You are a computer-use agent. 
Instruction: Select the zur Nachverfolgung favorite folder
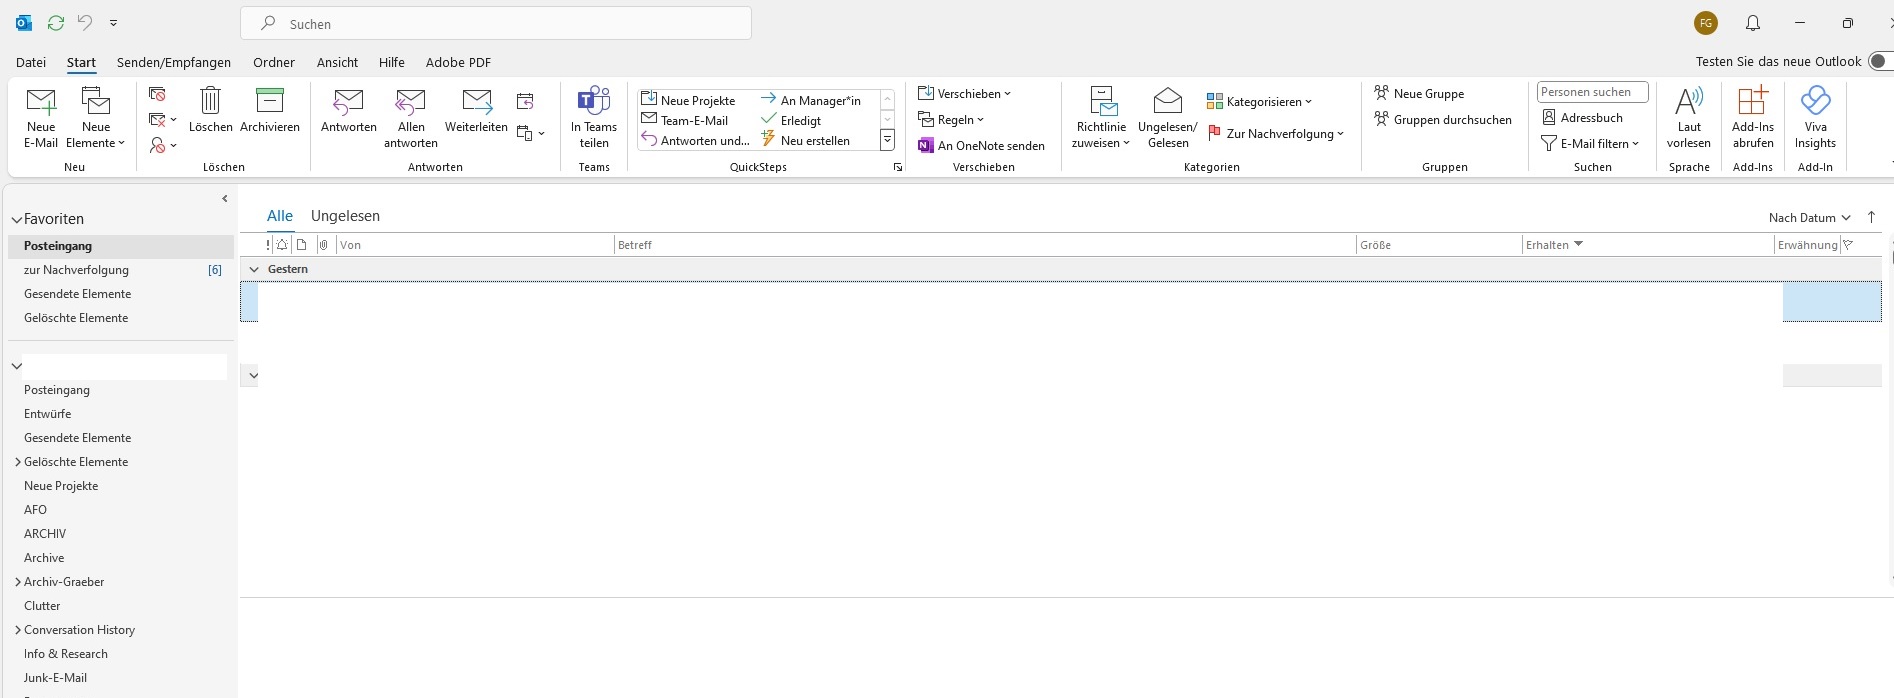pyautogui.click(x=121, y=270)
